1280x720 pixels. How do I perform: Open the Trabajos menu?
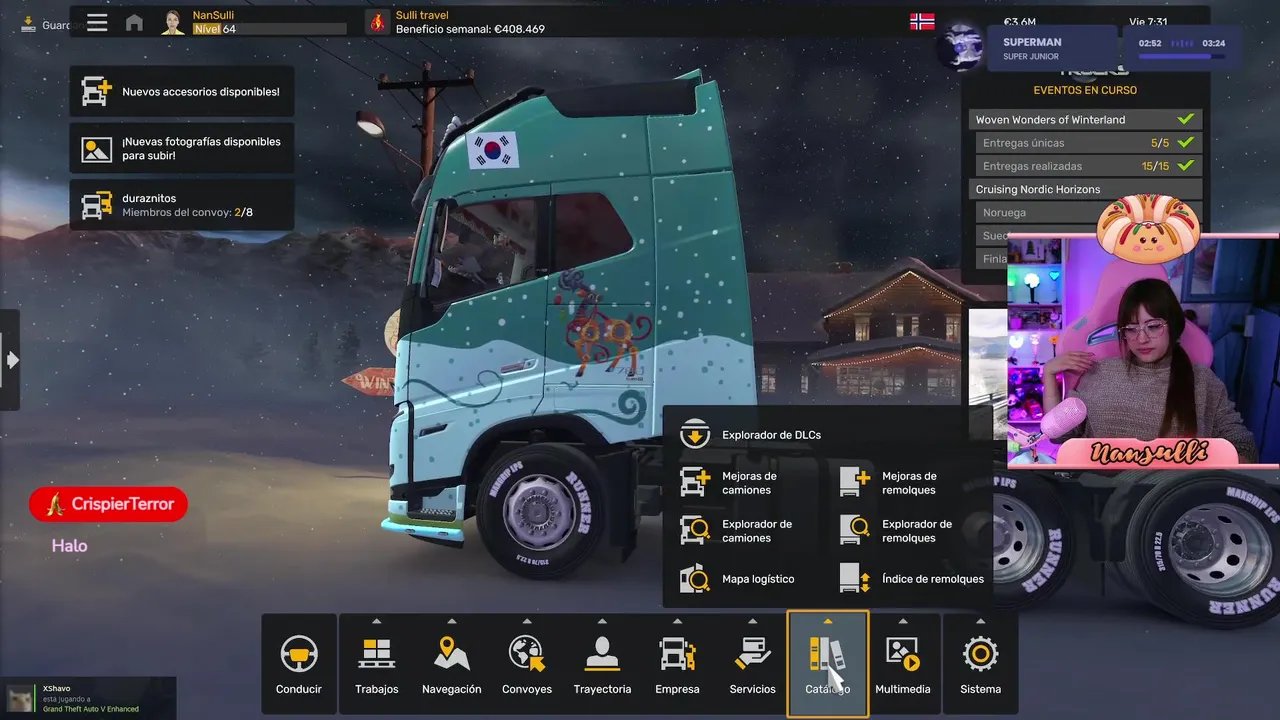[x=377, y=664]
